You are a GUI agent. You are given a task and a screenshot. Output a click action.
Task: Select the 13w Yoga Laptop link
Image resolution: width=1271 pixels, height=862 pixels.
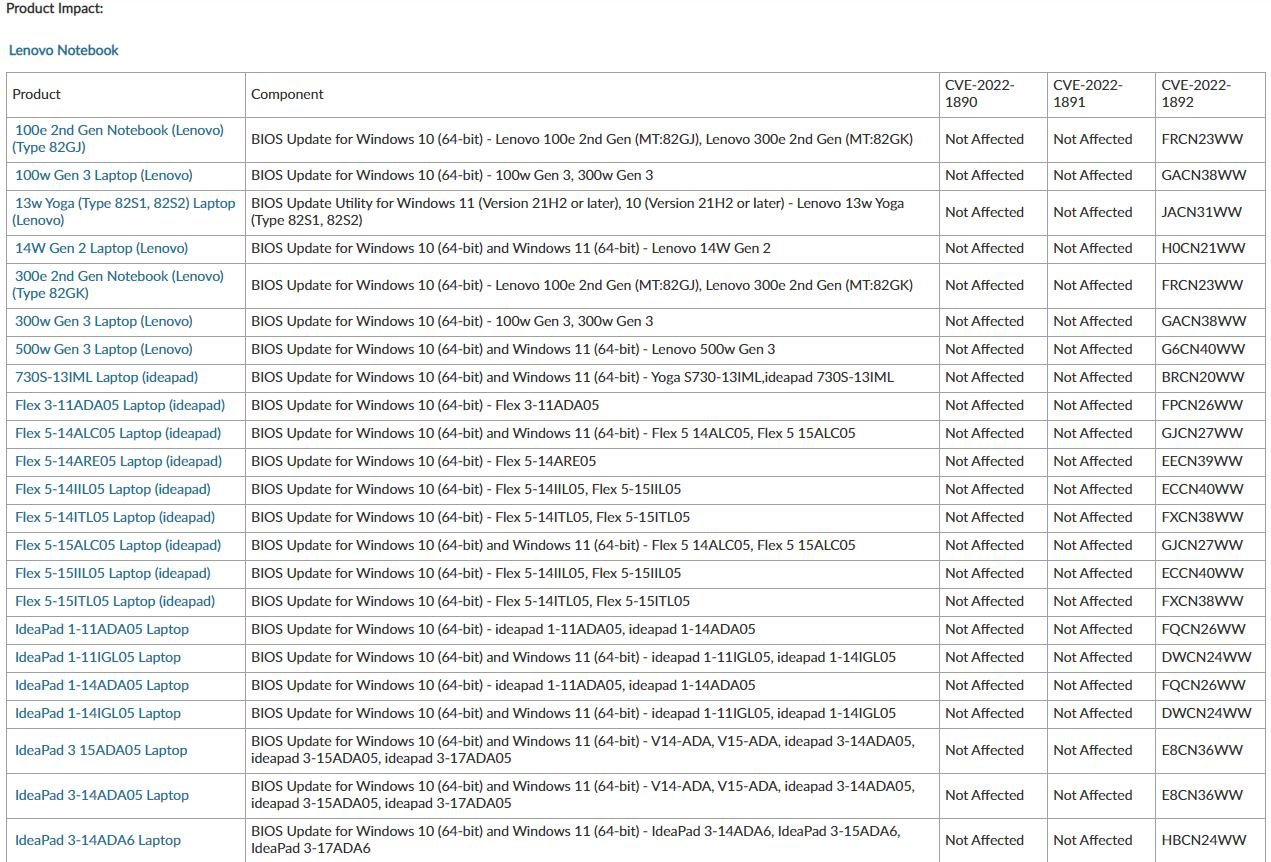124,203
